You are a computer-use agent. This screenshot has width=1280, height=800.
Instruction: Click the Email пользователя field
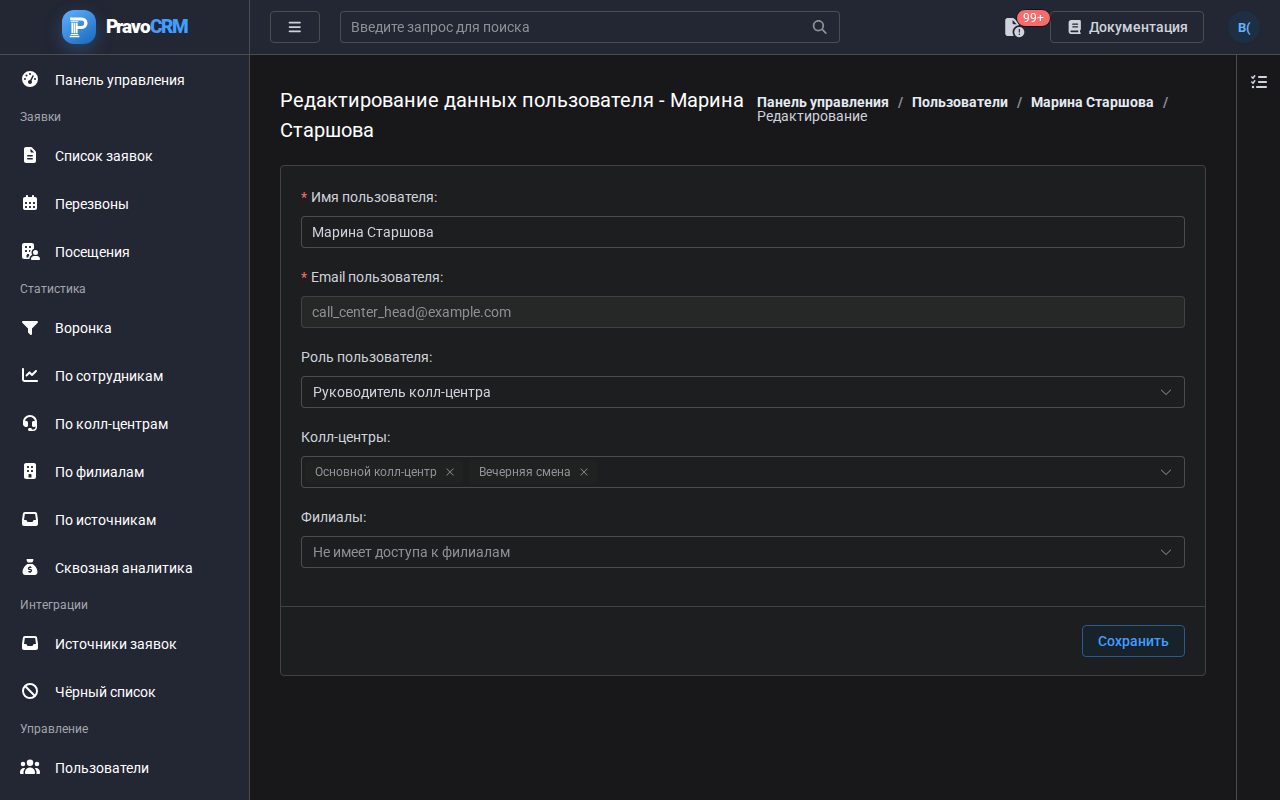(x=743, y=312)
